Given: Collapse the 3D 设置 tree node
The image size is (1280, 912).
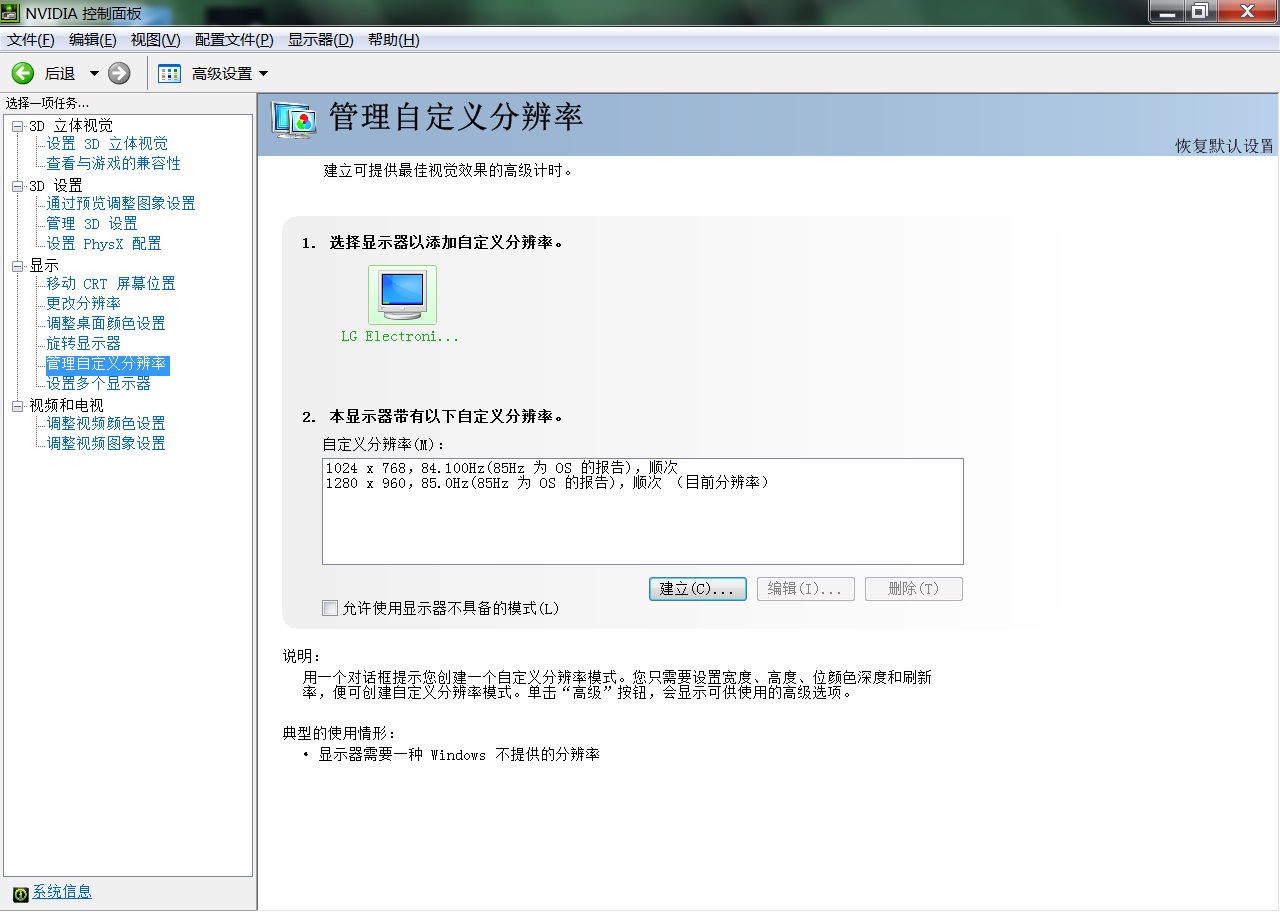Looking at the screenshot, I should (x=17, y=186).
